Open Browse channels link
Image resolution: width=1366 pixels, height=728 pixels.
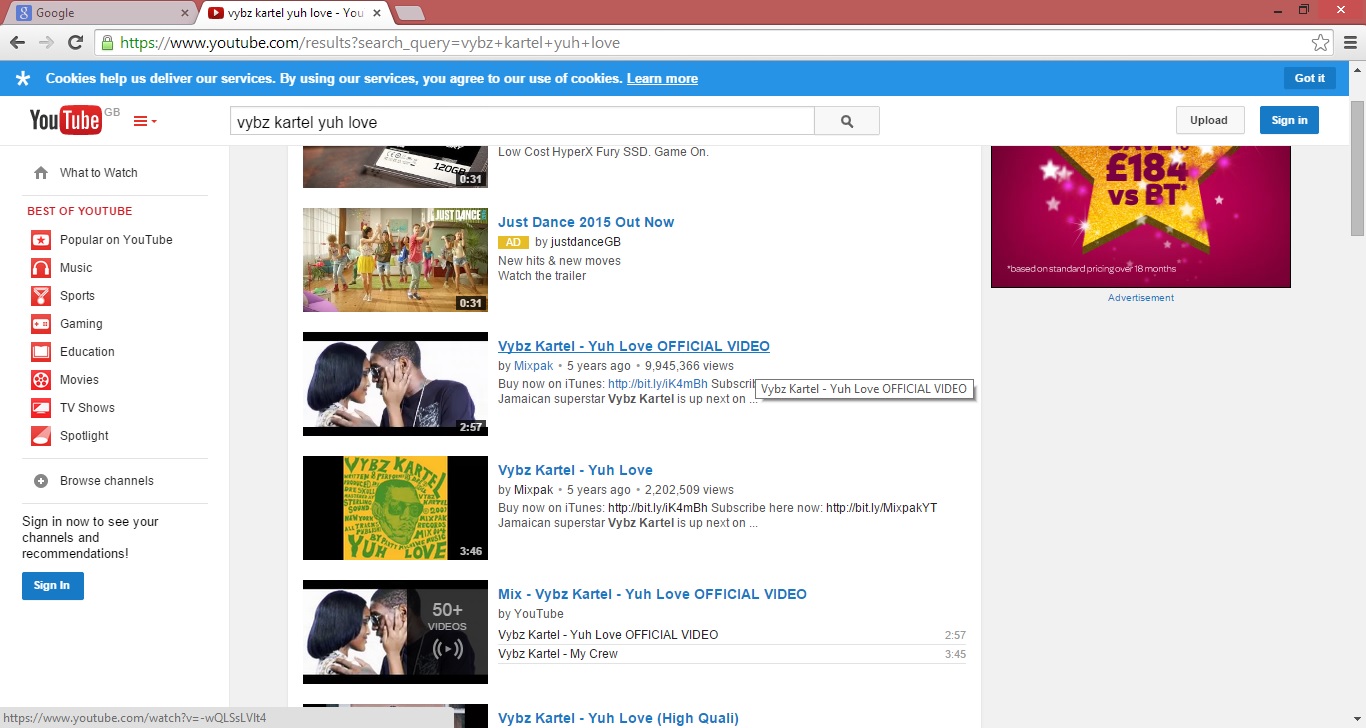107,481
